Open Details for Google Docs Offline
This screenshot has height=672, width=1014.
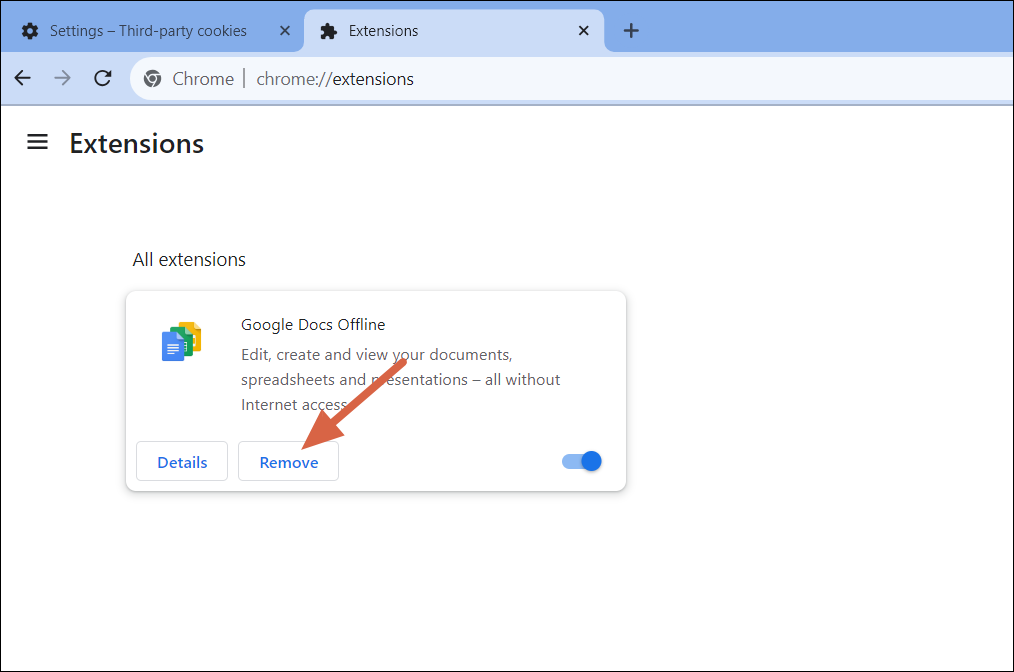point(181,461)
